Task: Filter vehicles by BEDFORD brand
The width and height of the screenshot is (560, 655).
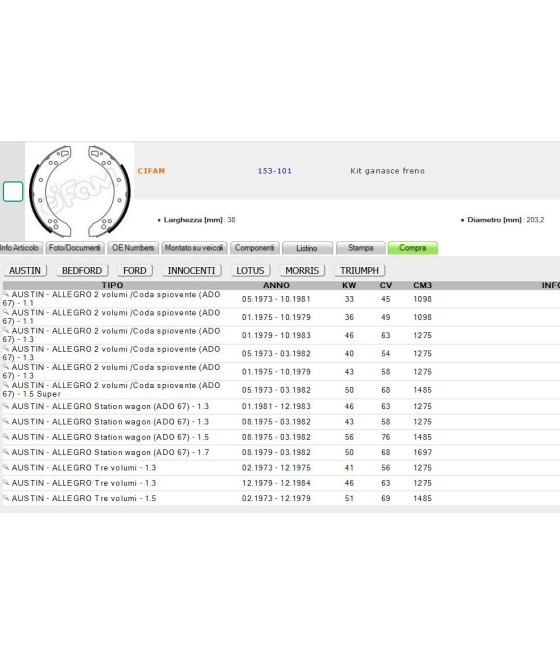Action: (82, 270)
